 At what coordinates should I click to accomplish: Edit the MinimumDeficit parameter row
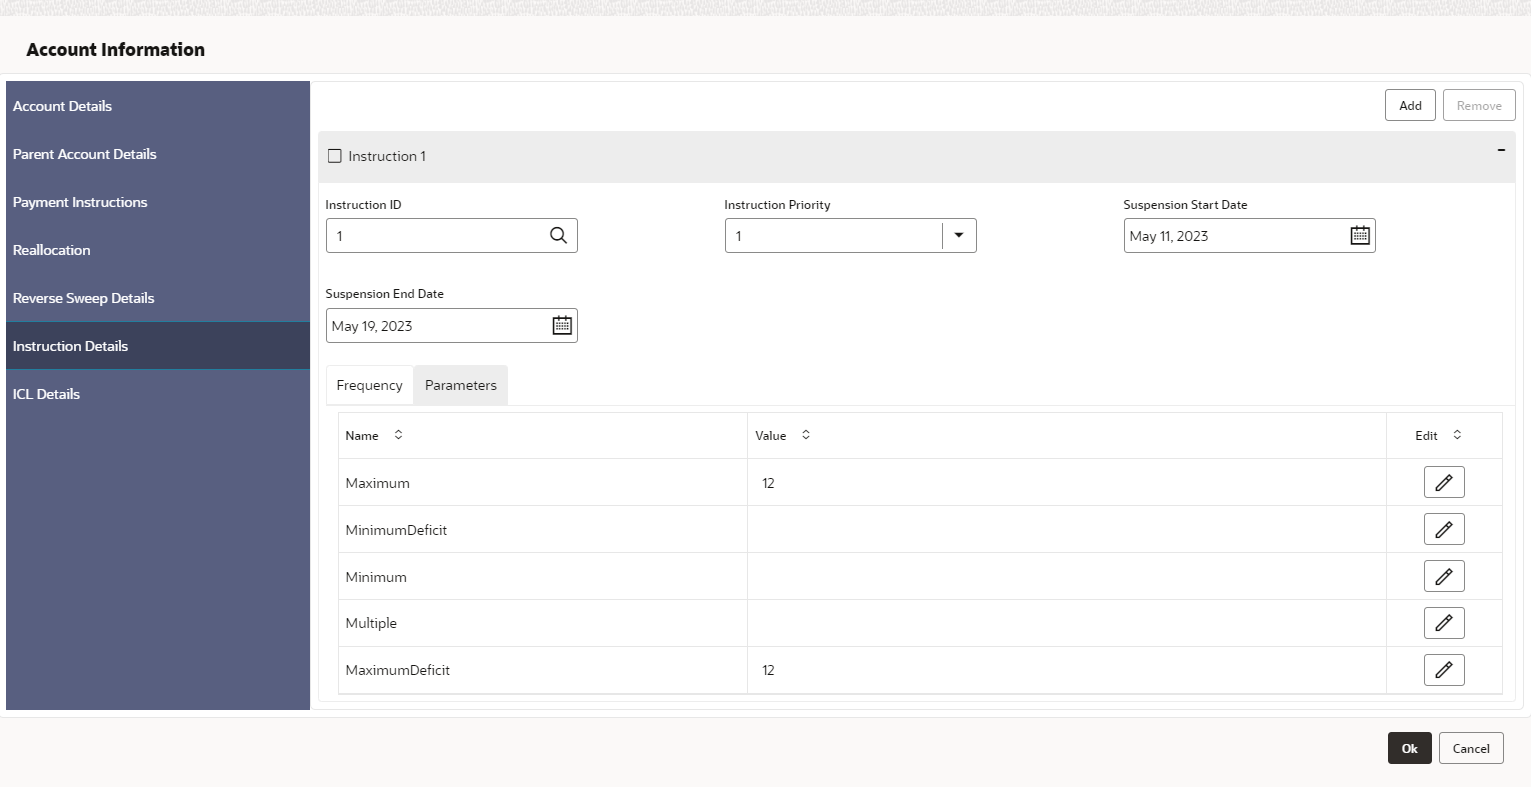click(x=1443, y=529)
